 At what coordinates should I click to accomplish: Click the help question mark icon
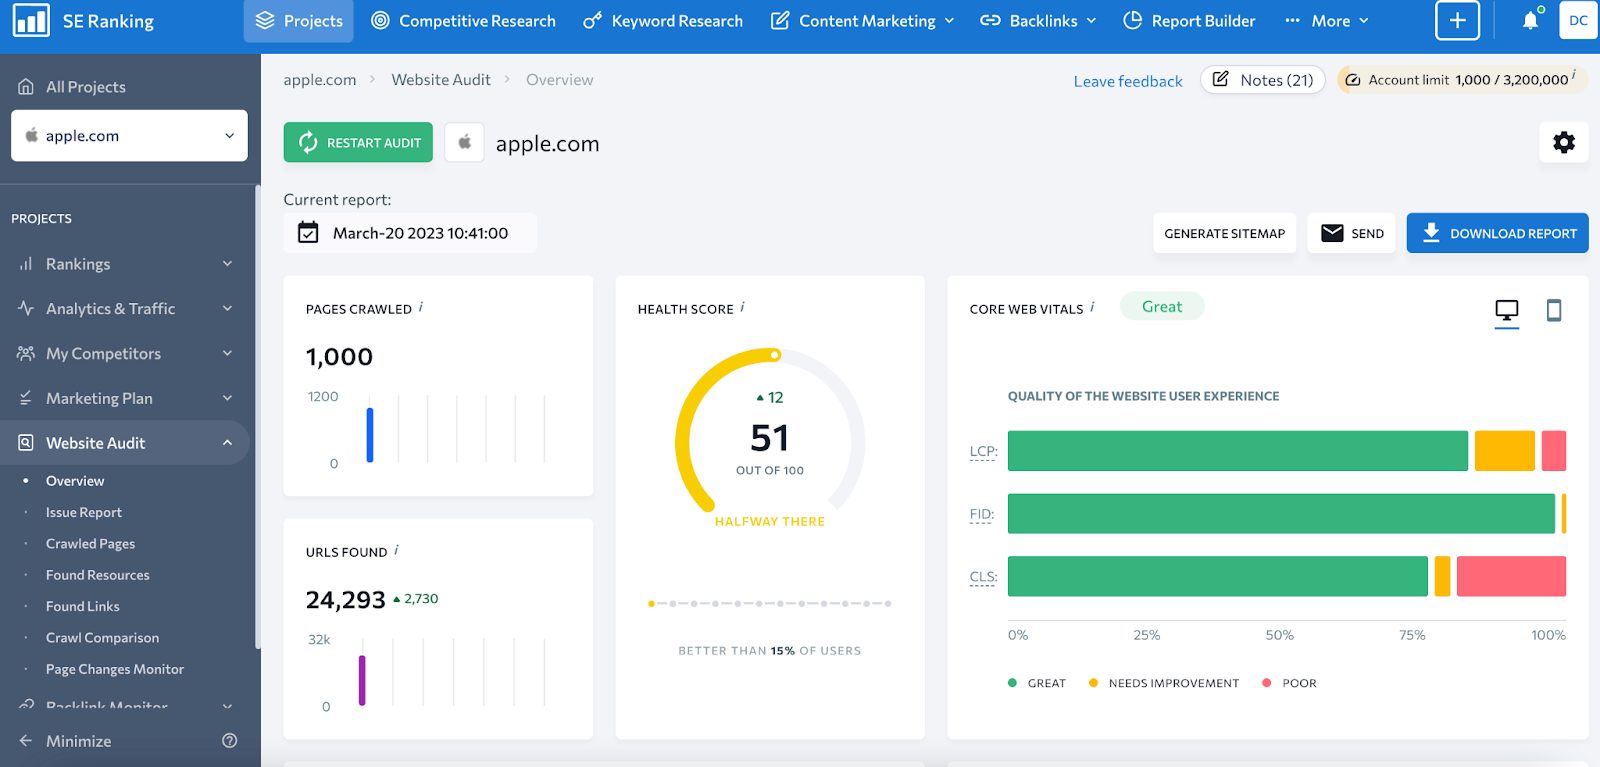pyautogui.click(x=230, y=741)
